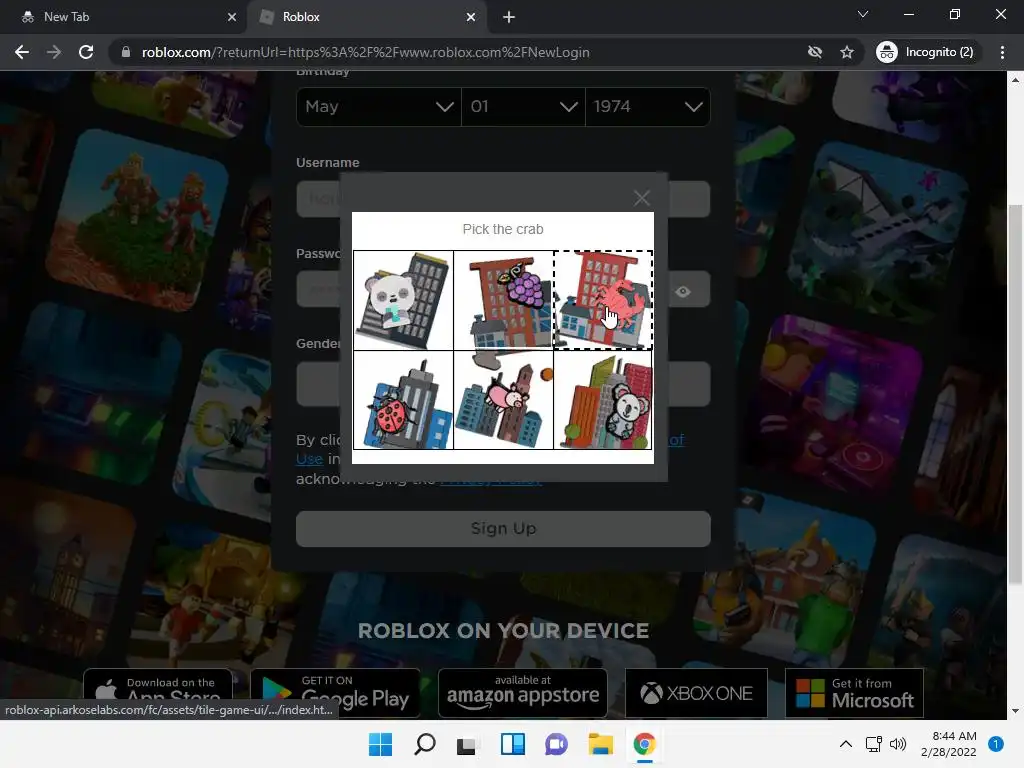Go back with the browser back arrow

(22, 52)
